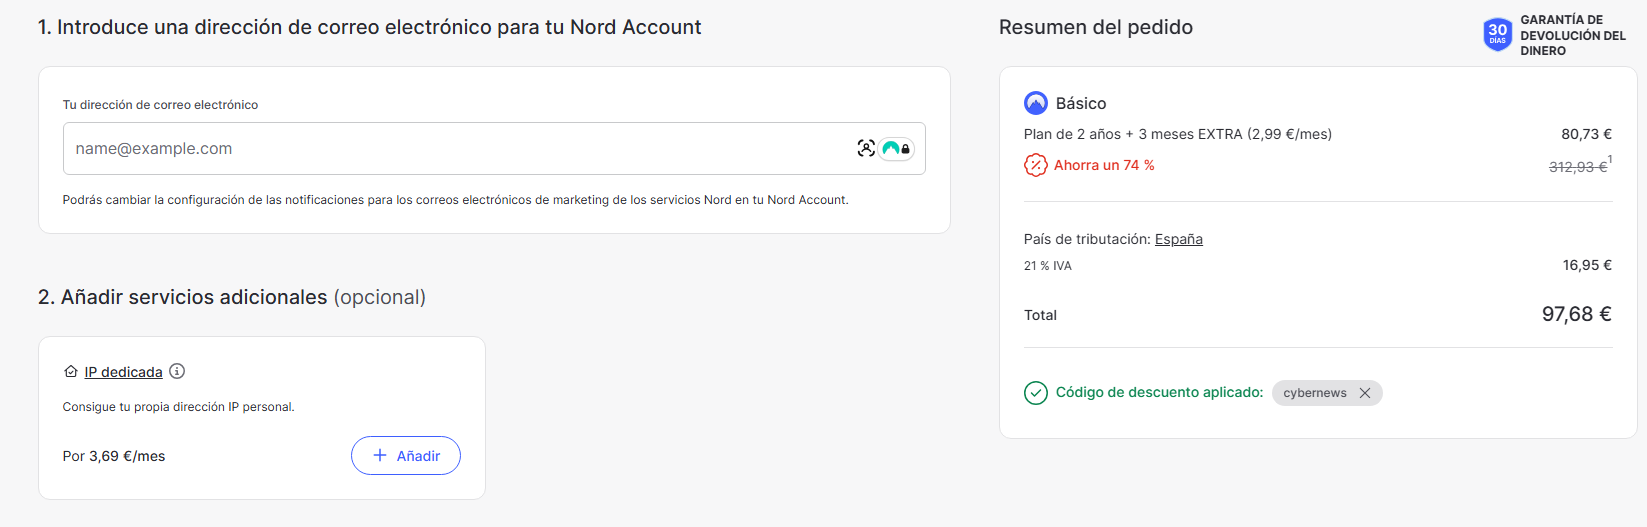Click the info icon beside IP dedicada
The height and width of the screenshot is (527, 1647).
pyautogui.click(x=177, y=371)
